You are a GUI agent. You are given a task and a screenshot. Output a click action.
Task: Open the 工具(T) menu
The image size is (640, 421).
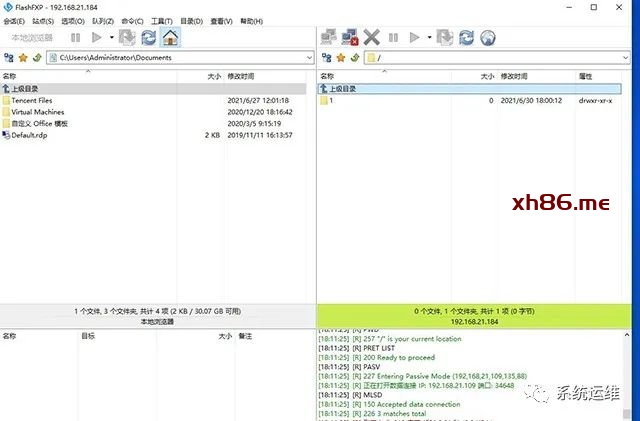click(x=162, y=21)
